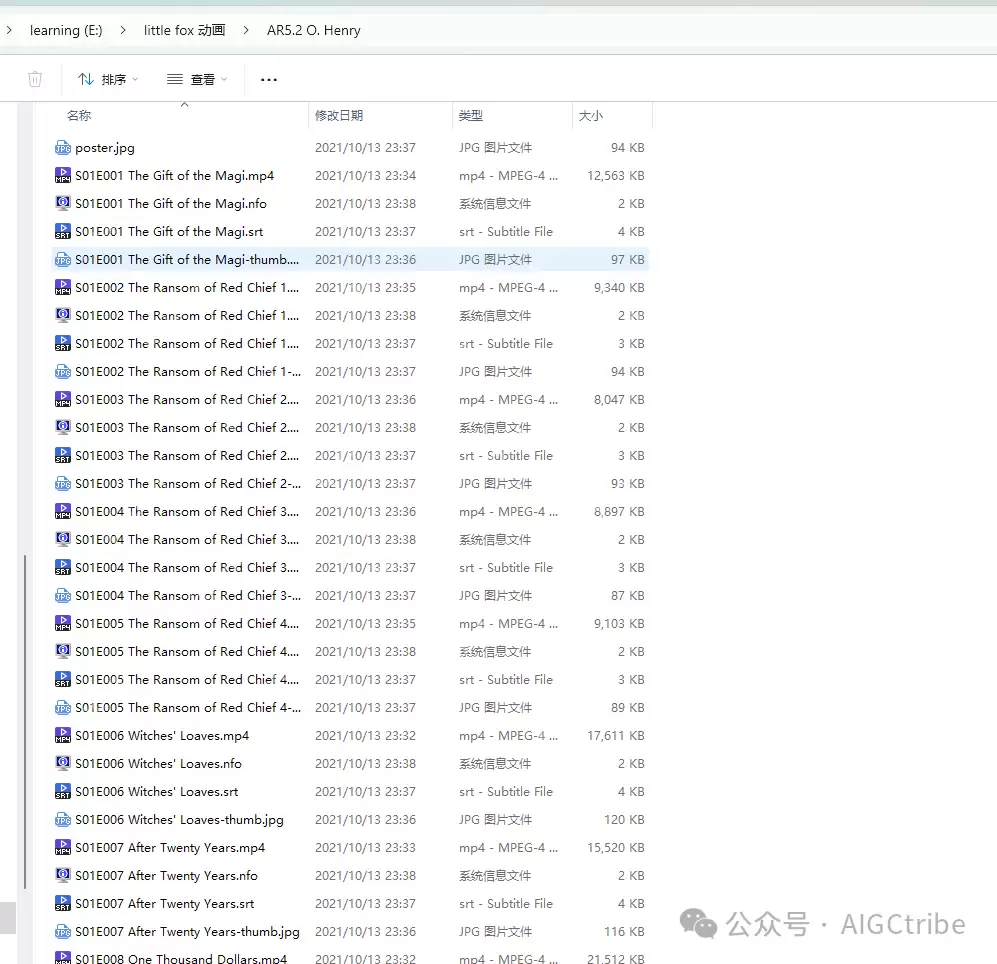This screenshot has width=997, height=964.
Task: Navigate to little fox 动画 in breadcrumb
Action: coord(184,30)
